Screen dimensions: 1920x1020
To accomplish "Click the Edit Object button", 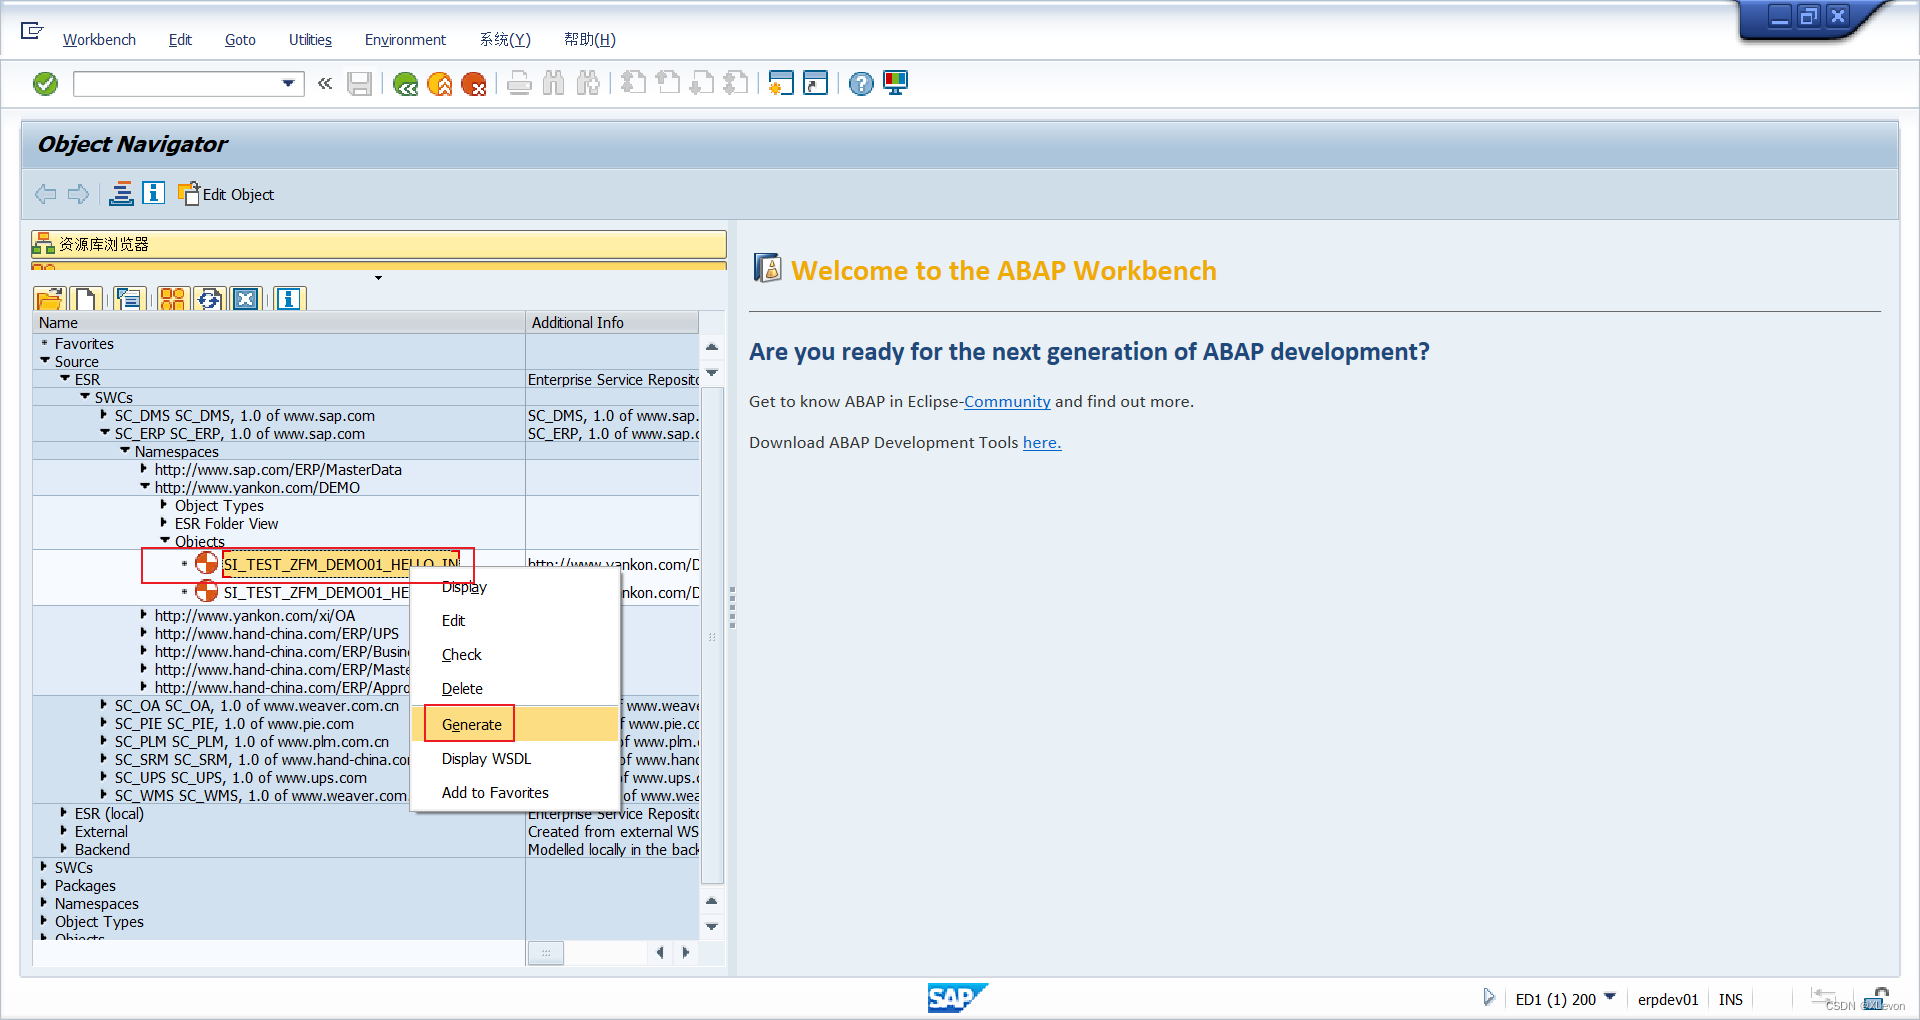I will click(x=226, y=194).
